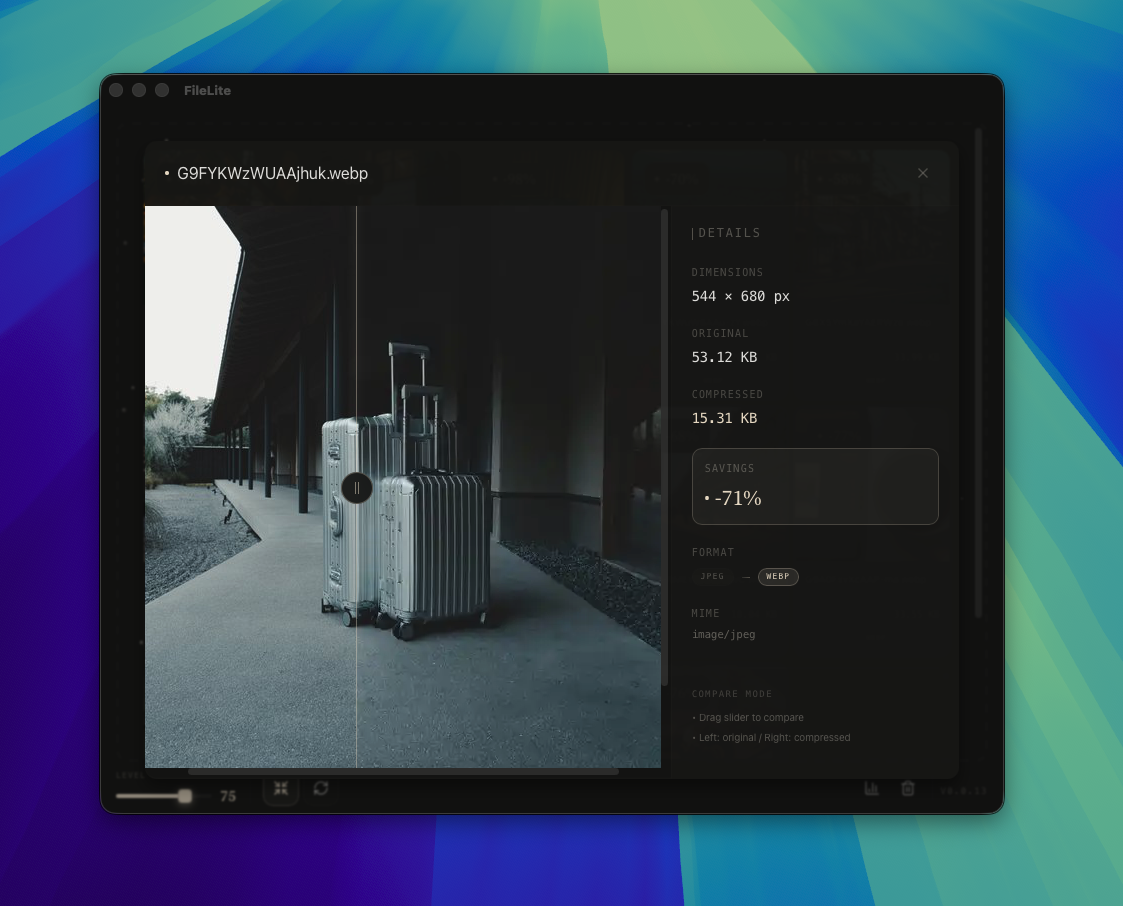Dismiss the details view with the X
The height and width of the screenshot is (906, 1123).
923,172
